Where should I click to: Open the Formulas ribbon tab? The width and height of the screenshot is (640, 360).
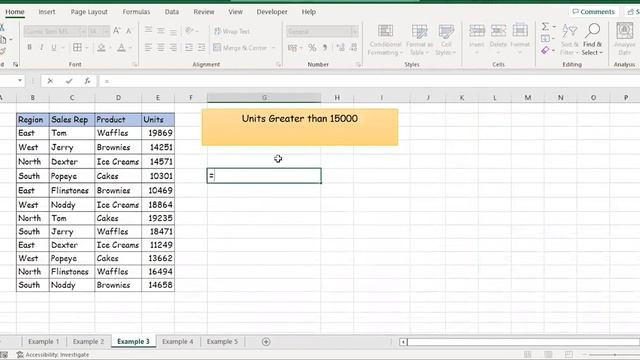[136, 12]
